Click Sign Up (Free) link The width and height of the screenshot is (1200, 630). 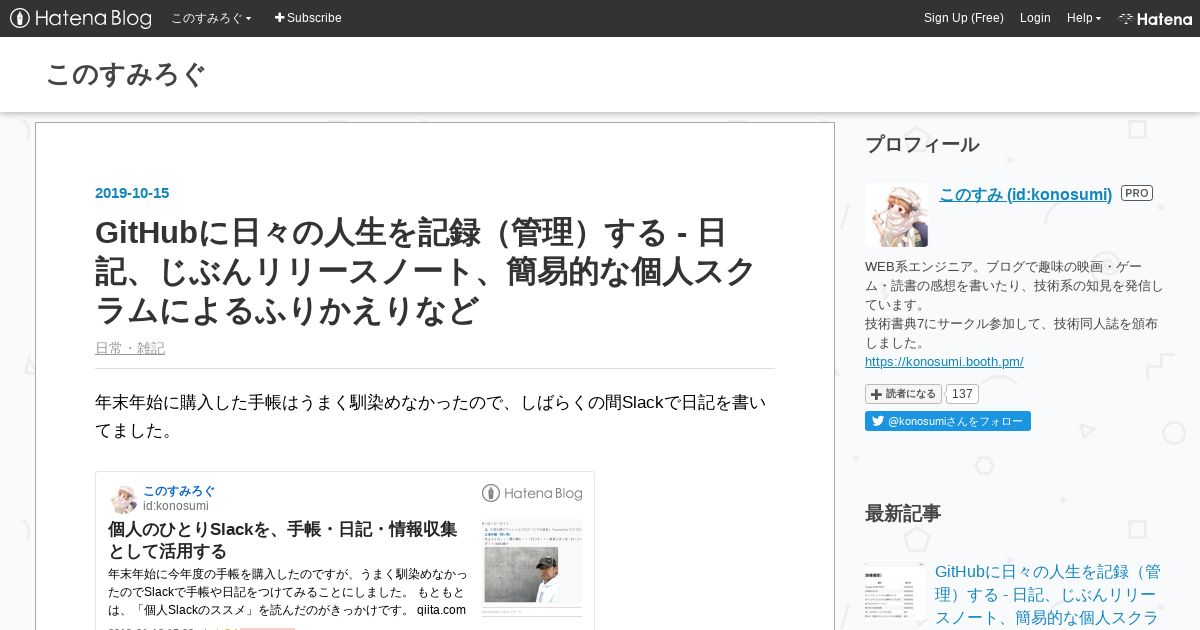coord(964,18)
